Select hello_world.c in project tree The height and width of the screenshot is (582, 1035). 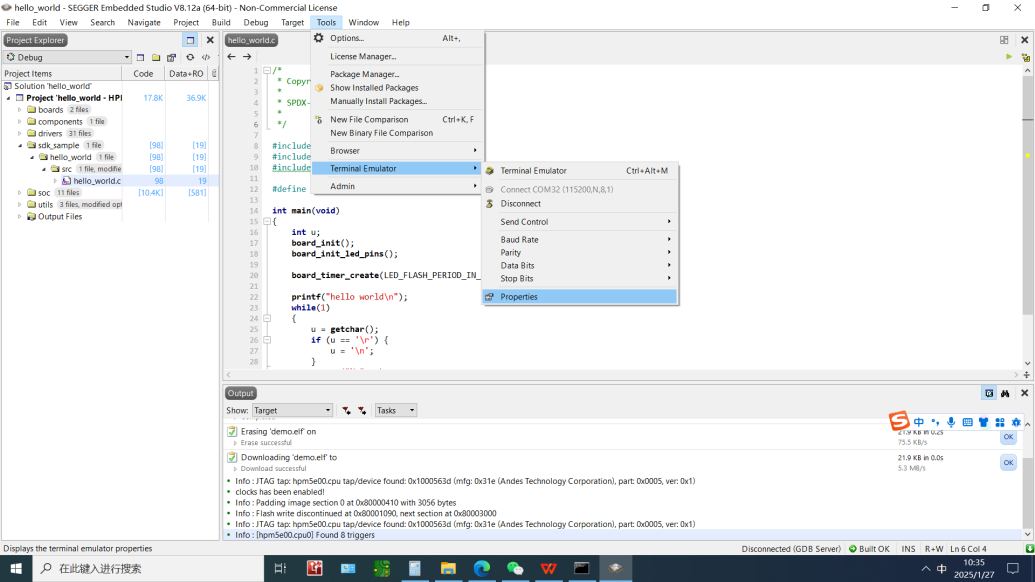pos(97,181)
